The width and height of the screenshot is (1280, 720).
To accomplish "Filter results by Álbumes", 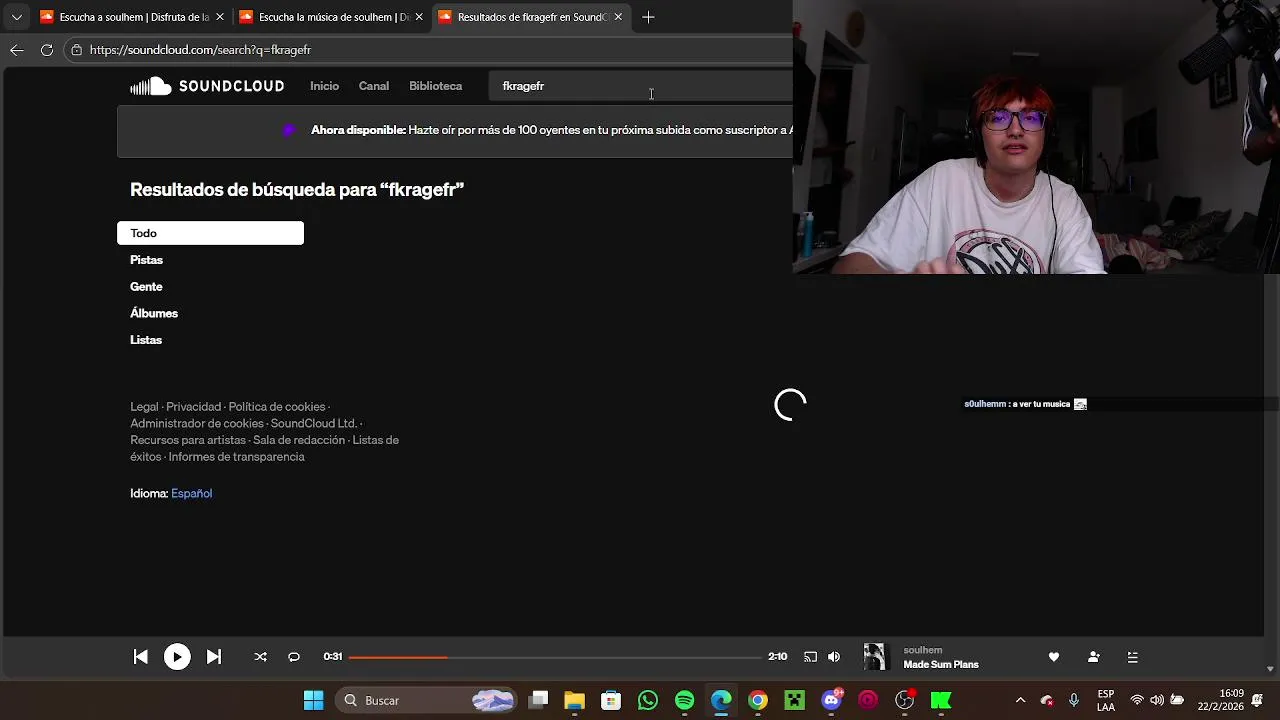I will point(154,313).
